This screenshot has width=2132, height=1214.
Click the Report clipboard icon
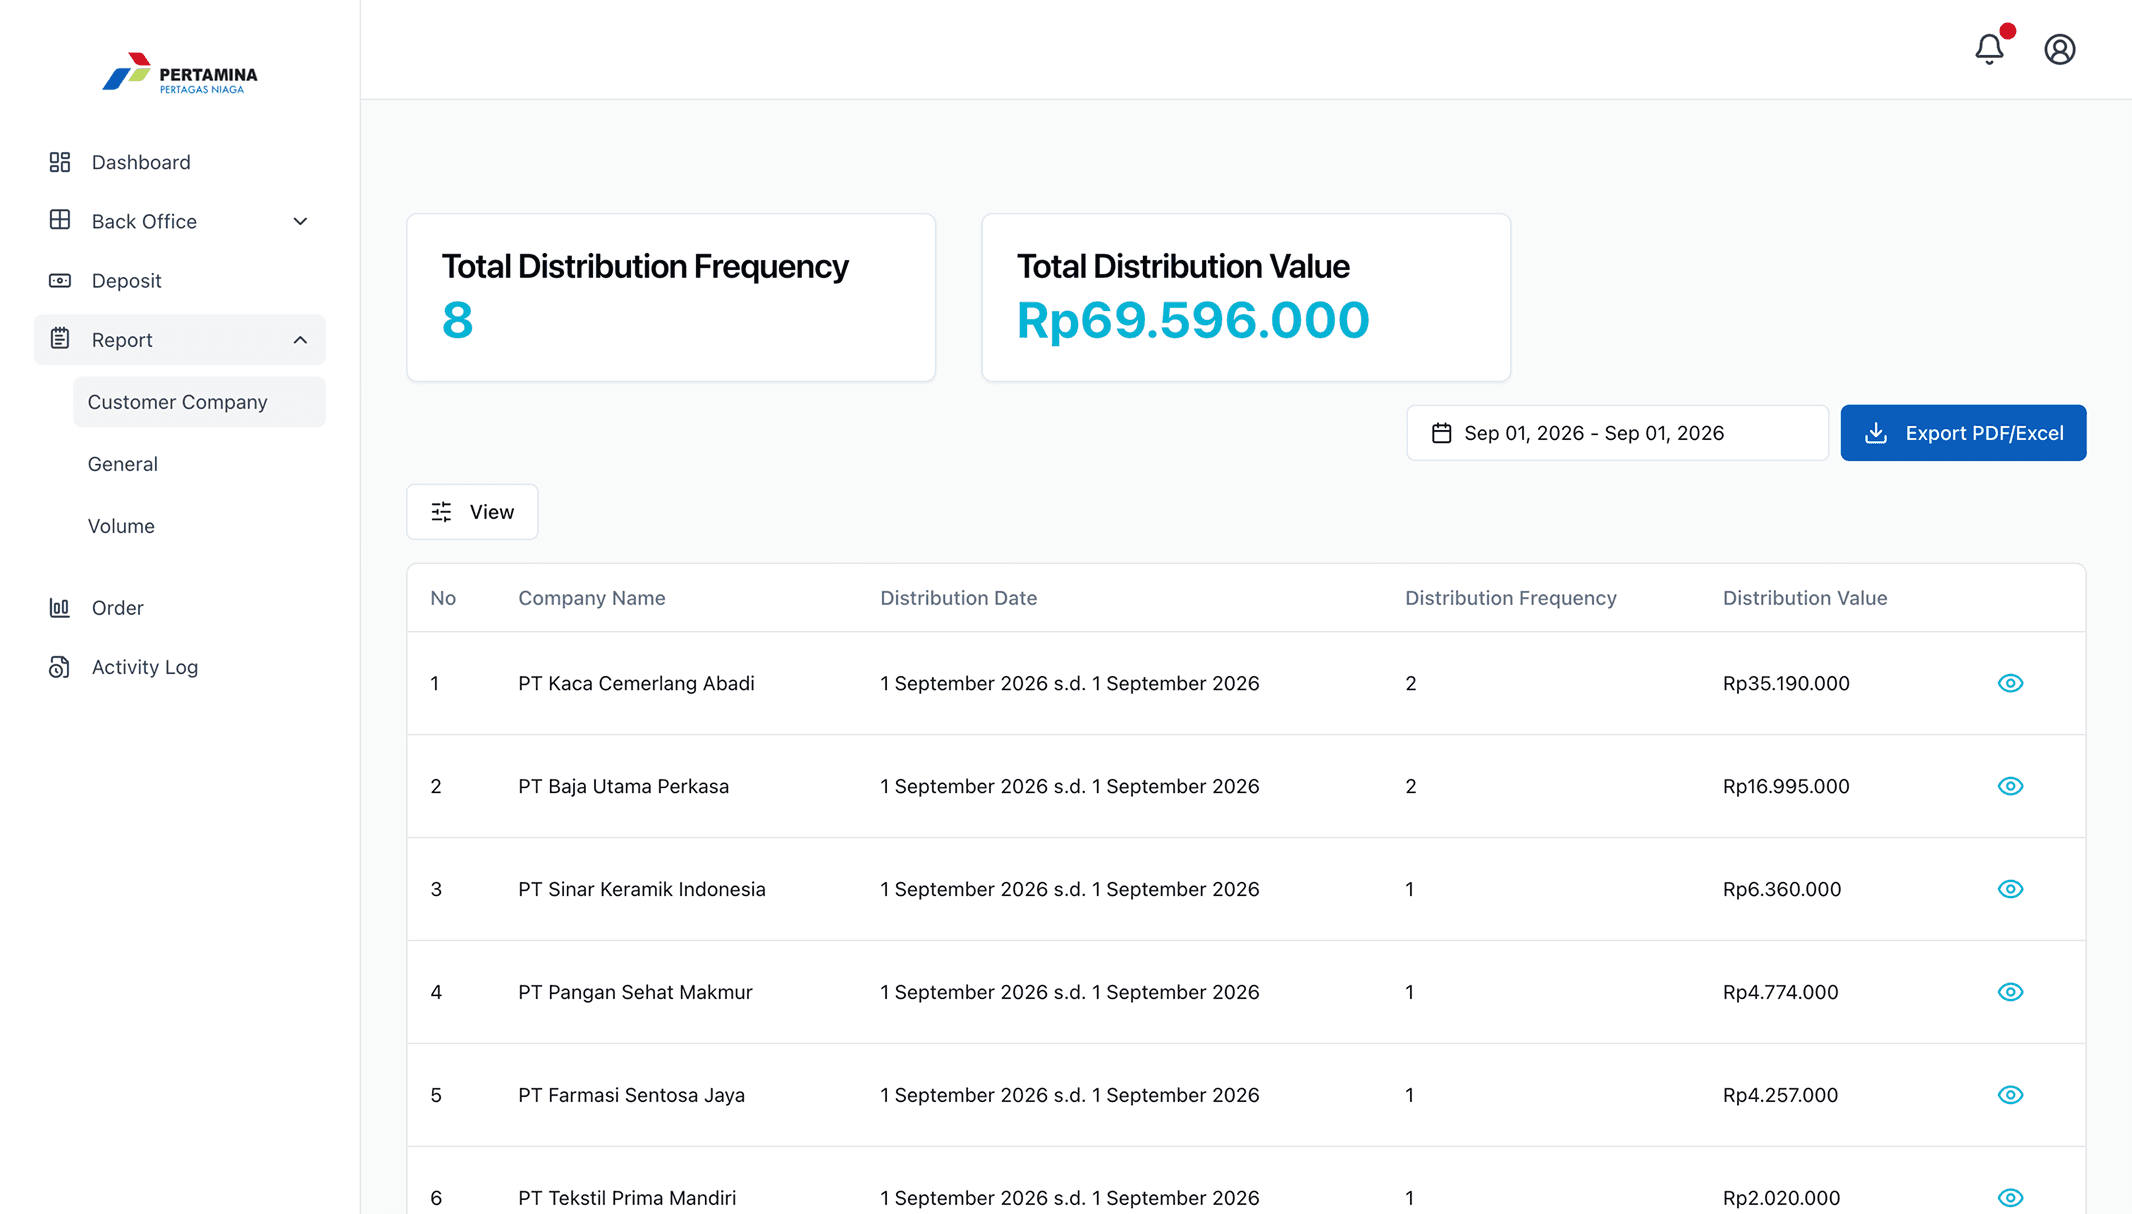[60, 339]
